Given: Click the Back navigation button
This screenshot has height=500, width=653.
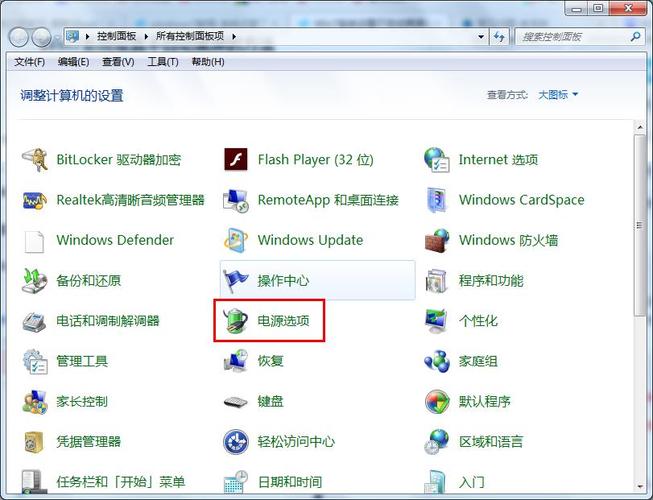Looking at the screenshot, I should pos(19,37).
